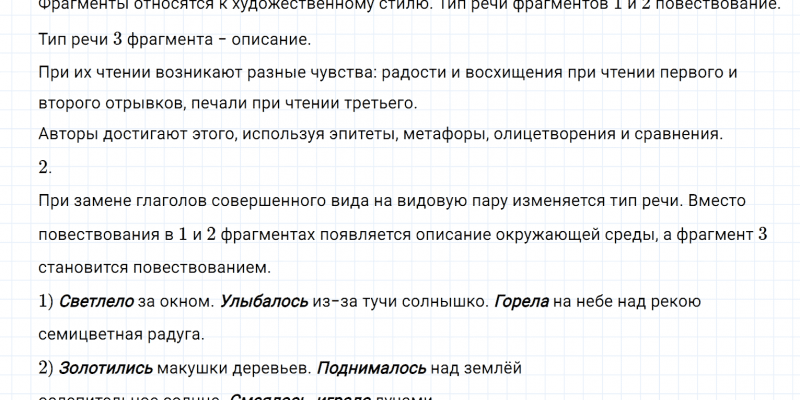Image resolution: width=800 pixels, height=400 pixels.
Task: Click the word "солнышко" in the sentence
Action: click(455, 300)
